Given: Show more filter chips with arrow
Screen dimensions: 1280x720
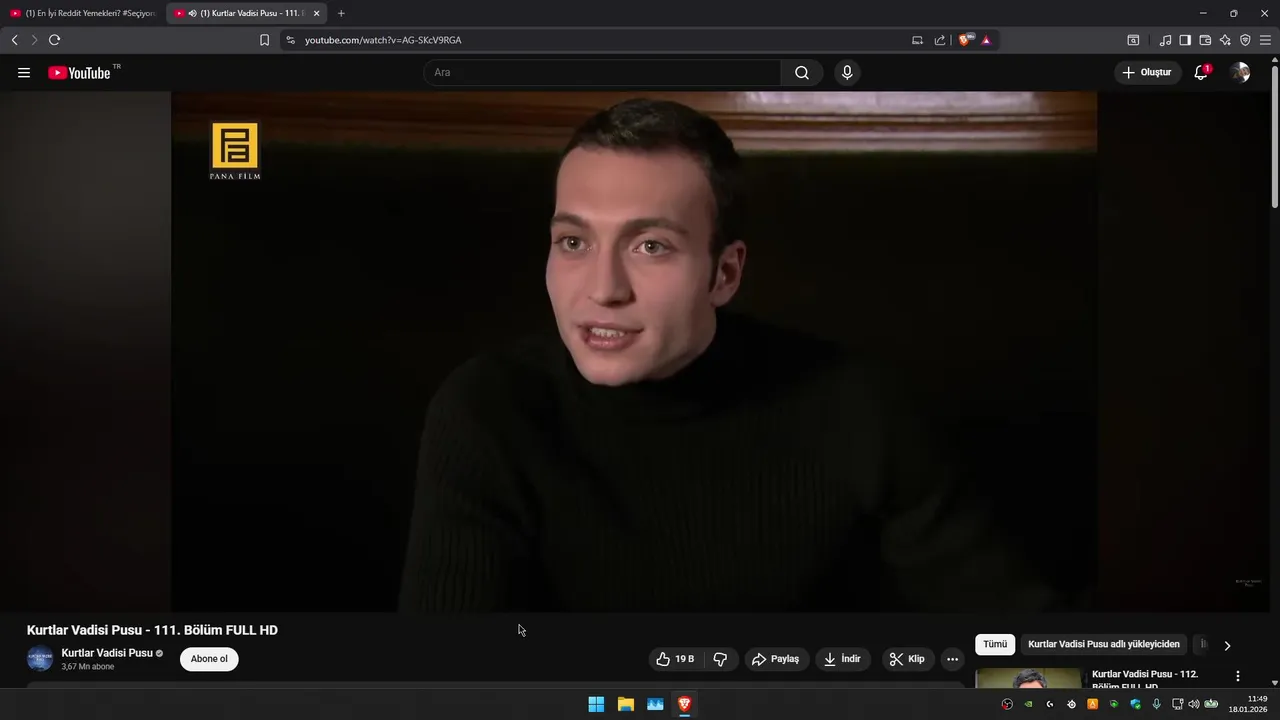Looking at the screenshot, I should point(1227,645).
